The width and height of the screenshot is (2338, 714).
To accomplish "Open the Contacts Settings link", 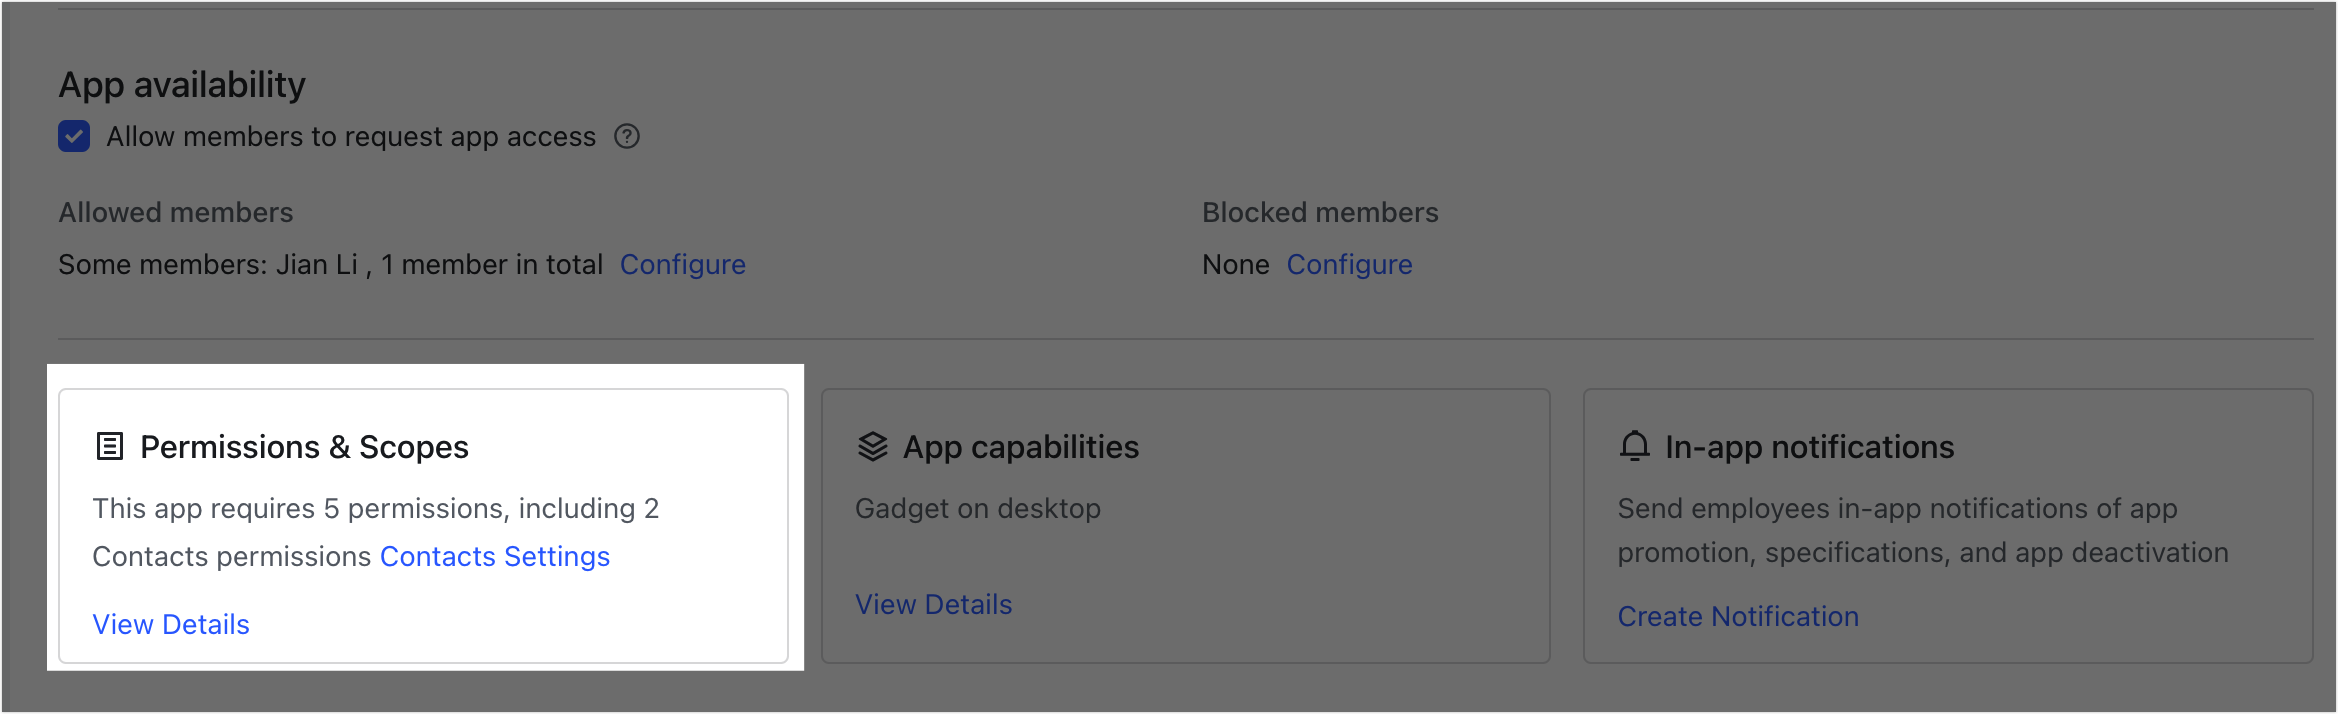I will (494, 556).
